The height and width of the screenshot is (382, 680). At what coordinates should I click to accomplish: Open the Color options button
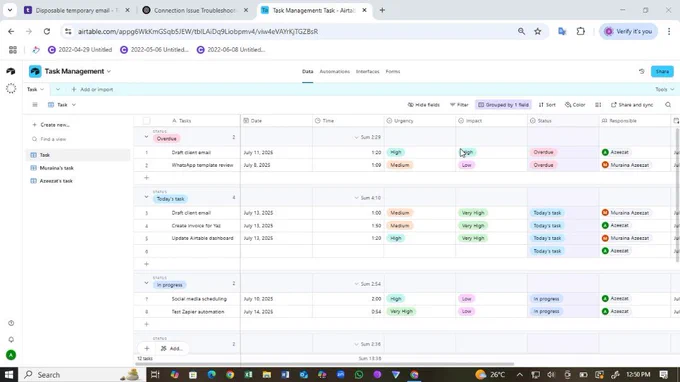pyautogui.click(x=575, y=104)
